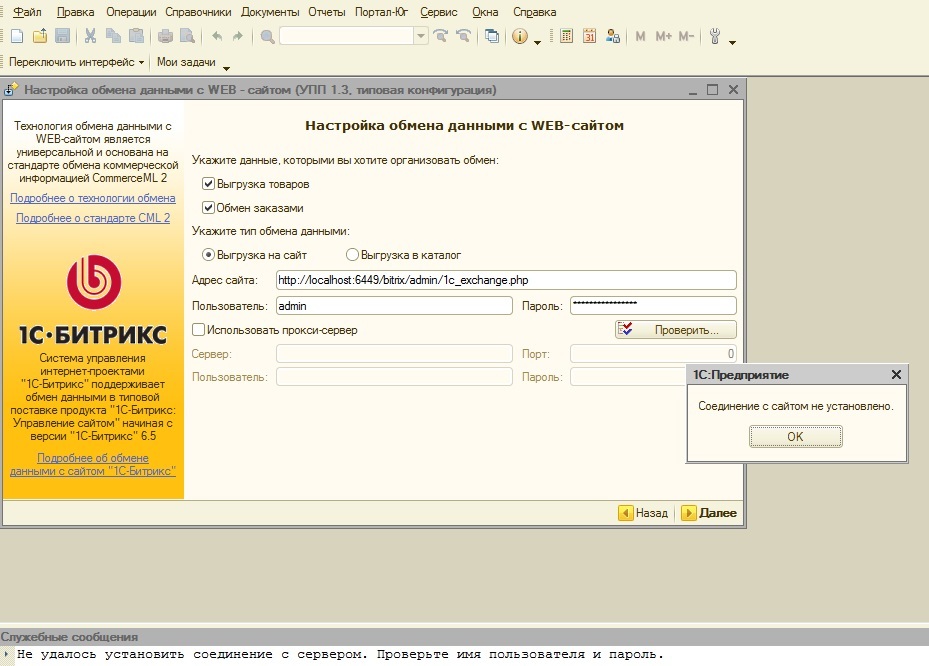Click the 'Не удалось установить соединение' service message
The height and width of the screenshot is (666, 929).
click(340, 654)
